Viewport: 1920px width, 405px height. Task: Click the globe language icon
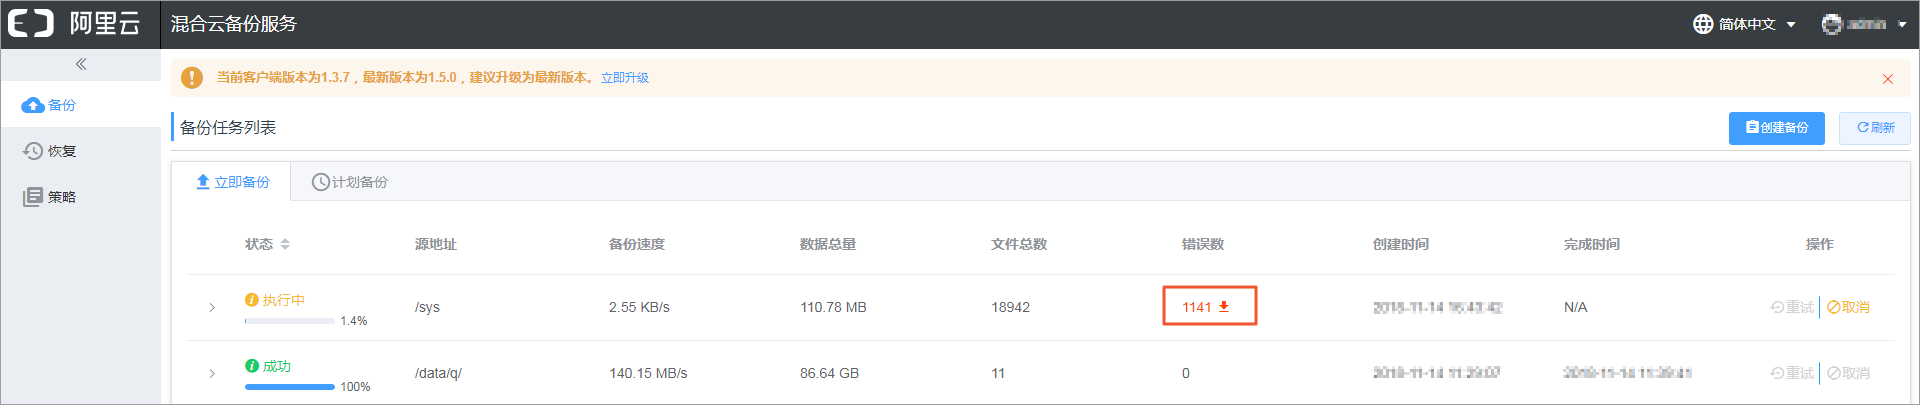[1703, 24]
